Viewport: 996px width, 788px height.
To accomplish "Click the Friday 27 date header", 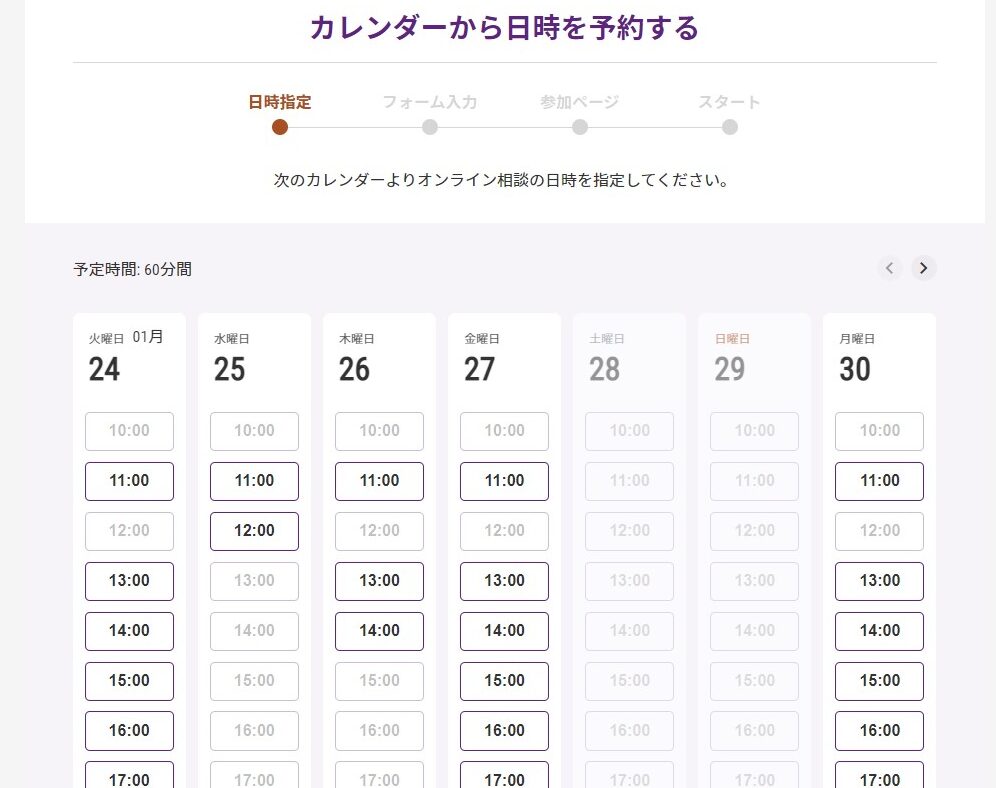I will (x=480, y=359).
